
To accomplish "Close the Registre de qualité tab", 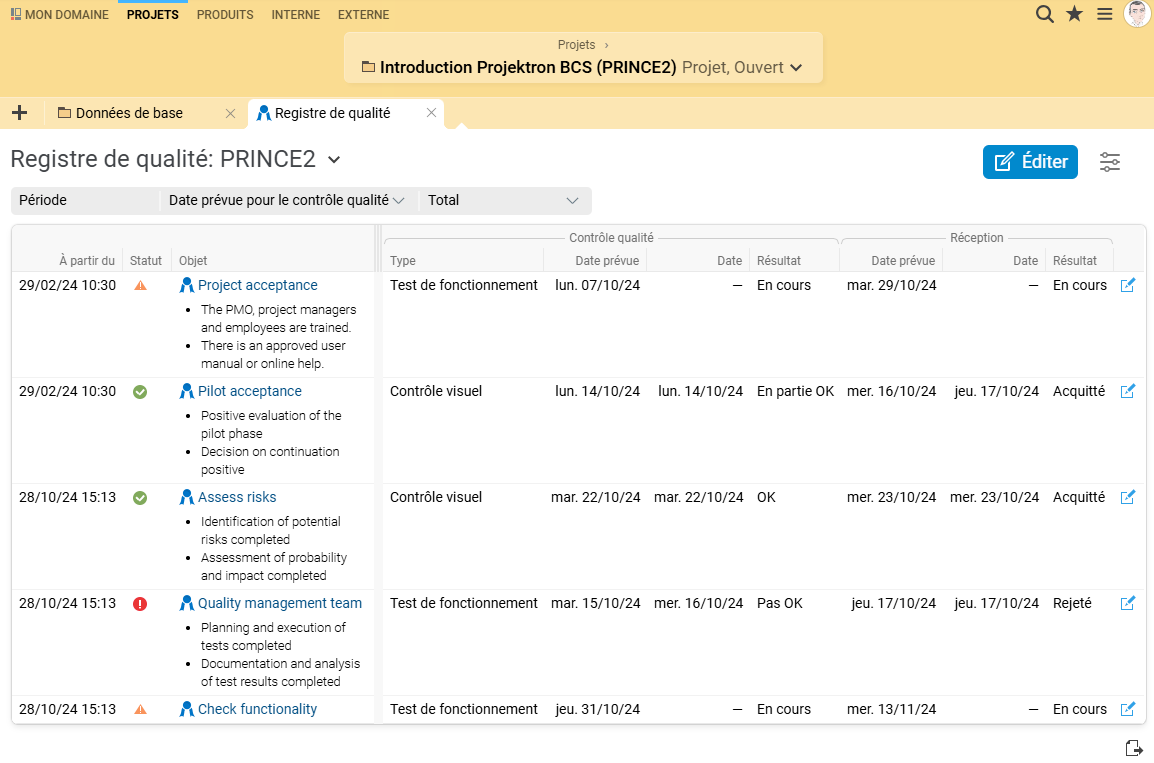I will pyautogui.click(x=431, y=113).
